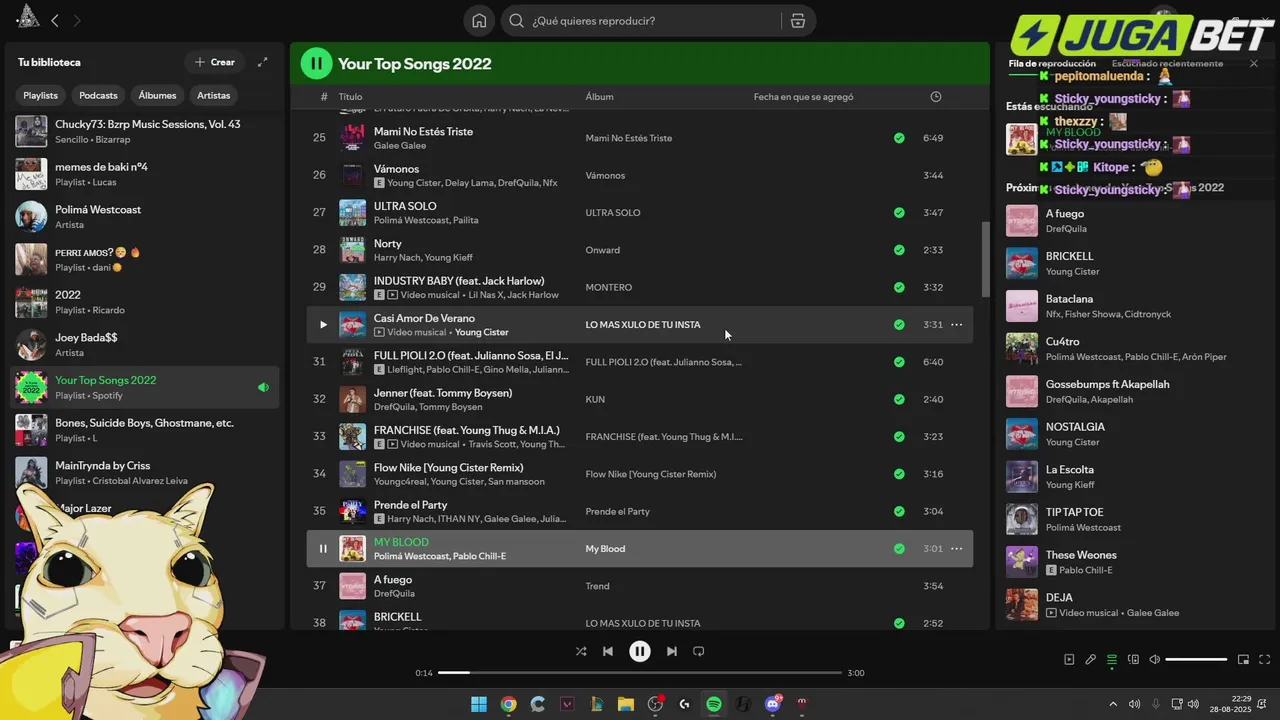Open File Explorer from the taskbar
The image size is (1280, 720).
click(x=625, y=704)
